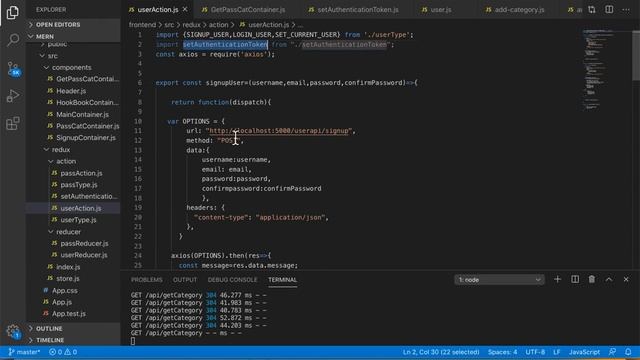Select the TERMINAL panel tab
640x360 pixels.
(x=282, y=280)
